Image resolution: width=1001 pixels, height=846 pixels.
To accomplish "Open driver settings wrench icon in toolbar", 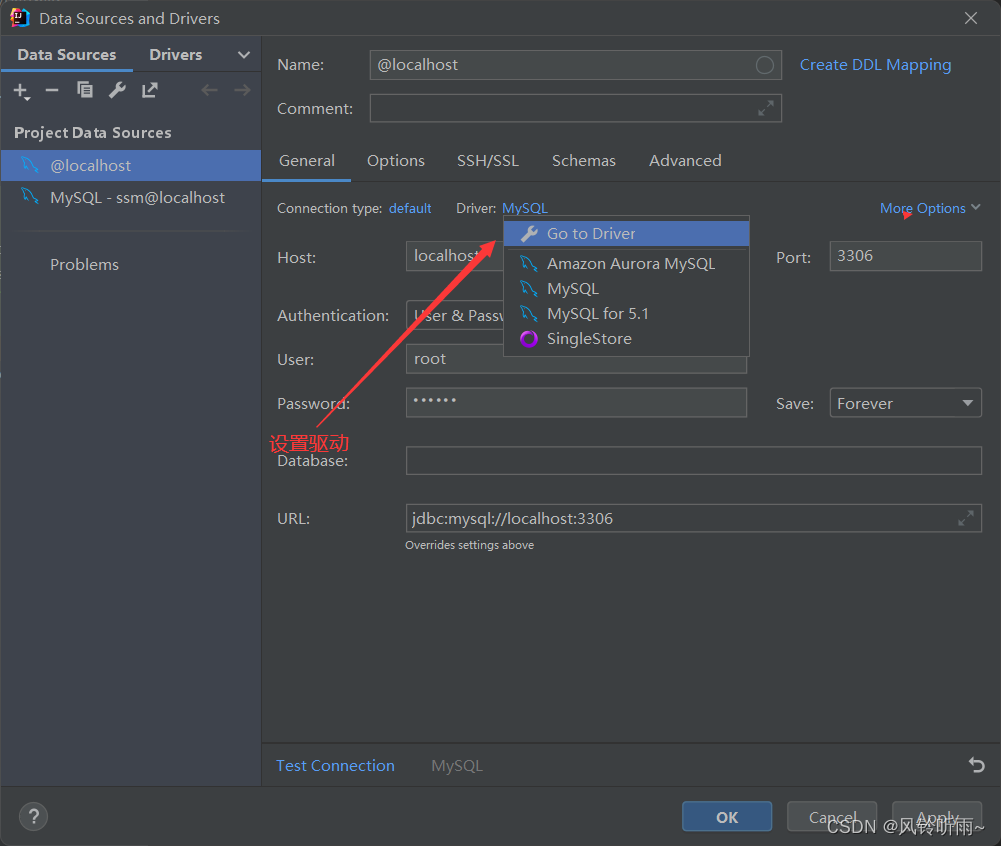I will click(x=117, y=90).
